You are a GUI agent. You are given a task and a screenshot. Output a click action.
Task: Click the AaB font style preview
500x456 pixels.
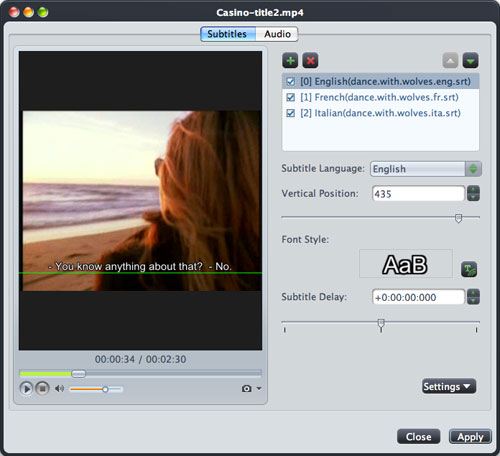tap(406, 264)
